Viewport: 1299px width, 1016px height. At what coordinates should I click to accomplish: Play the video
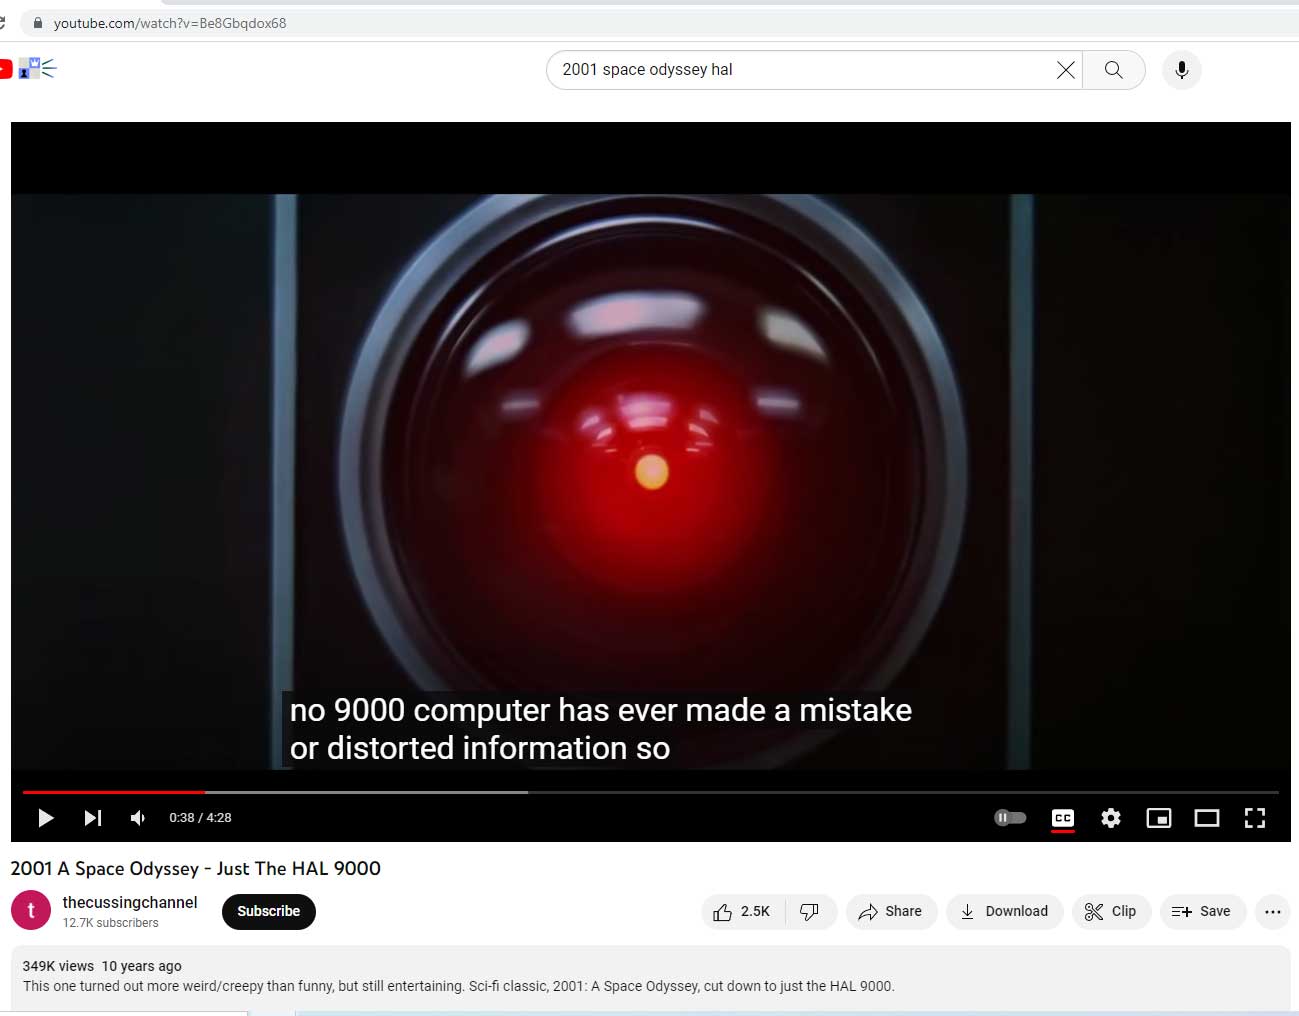[x=45, y=818]
